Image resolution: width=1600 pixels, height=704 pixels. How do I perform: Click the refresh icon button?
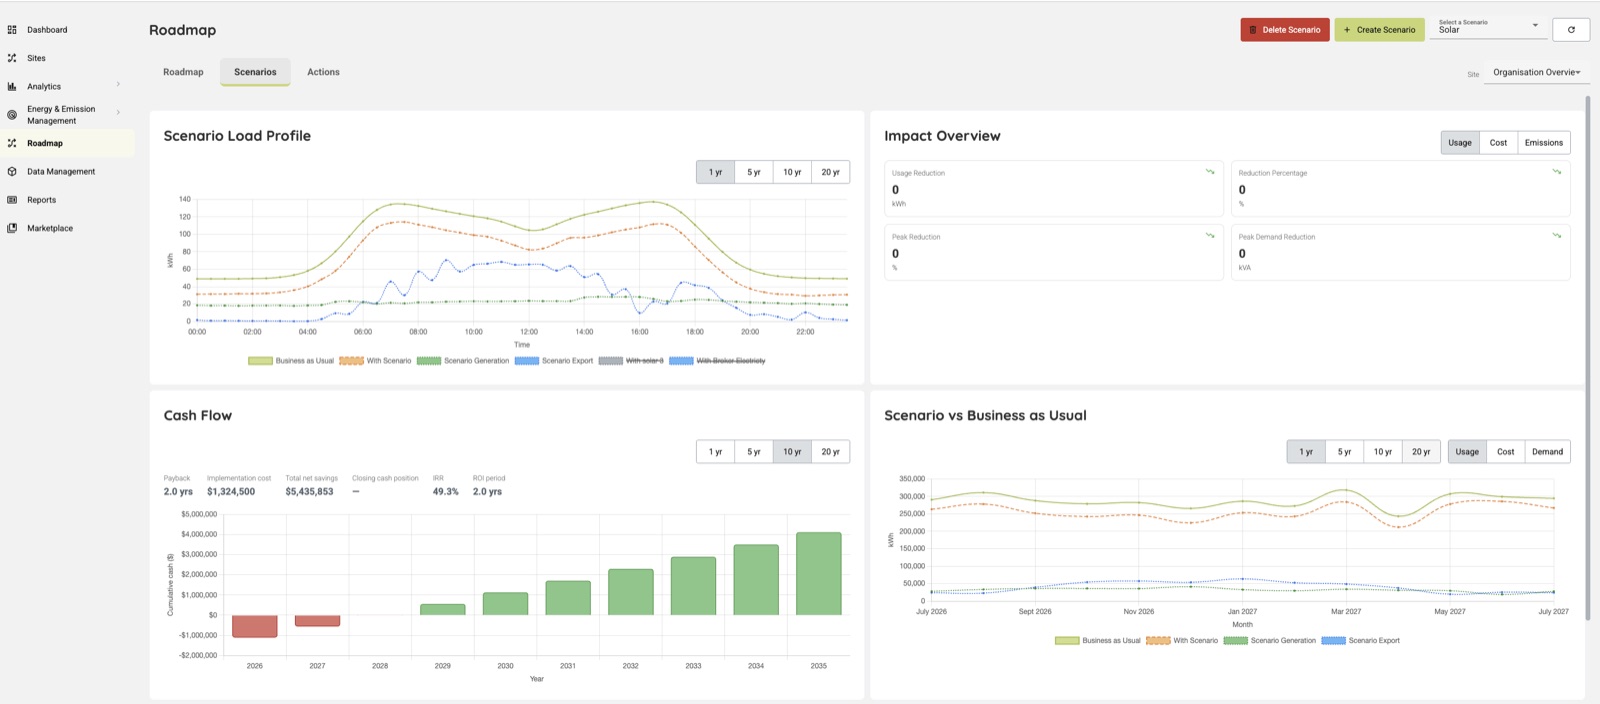click(1571, 30)
